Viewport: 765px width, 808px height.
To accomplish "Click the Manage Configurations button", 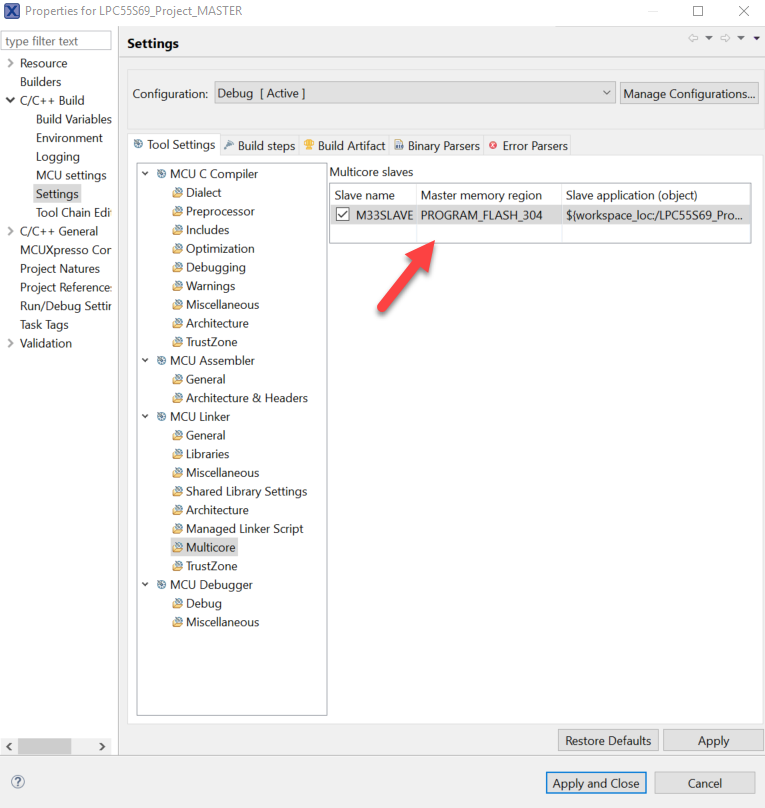I will coord(689,94).
